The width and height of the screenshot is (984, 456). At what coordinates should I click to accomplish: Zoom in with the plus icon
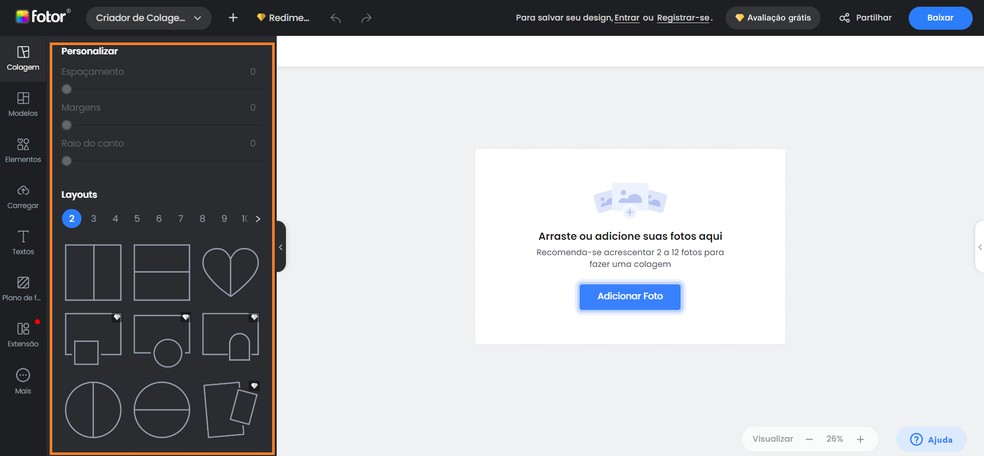tap(860, 439)
